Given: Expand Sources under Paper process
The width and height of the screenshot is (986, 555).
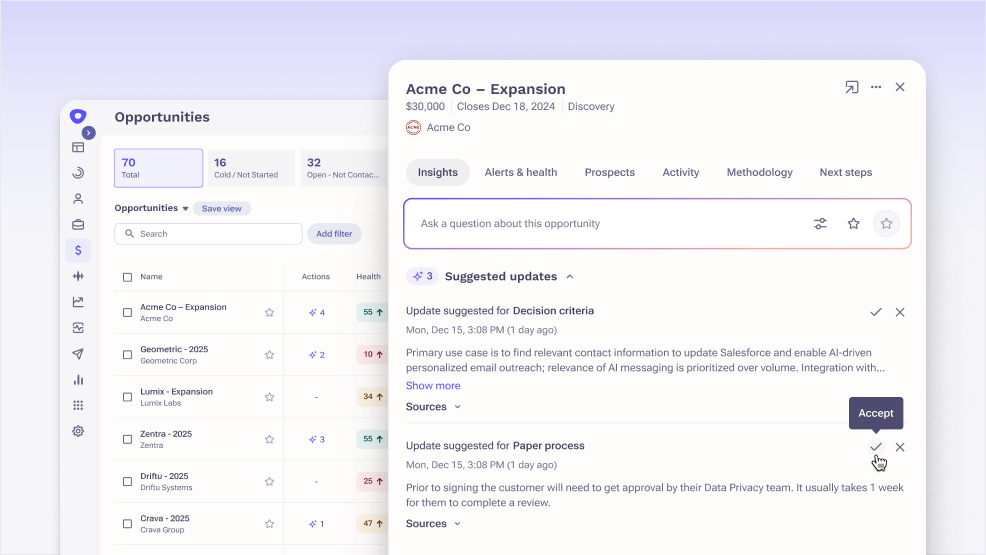Looking at the screenshot, I should 433,524.
